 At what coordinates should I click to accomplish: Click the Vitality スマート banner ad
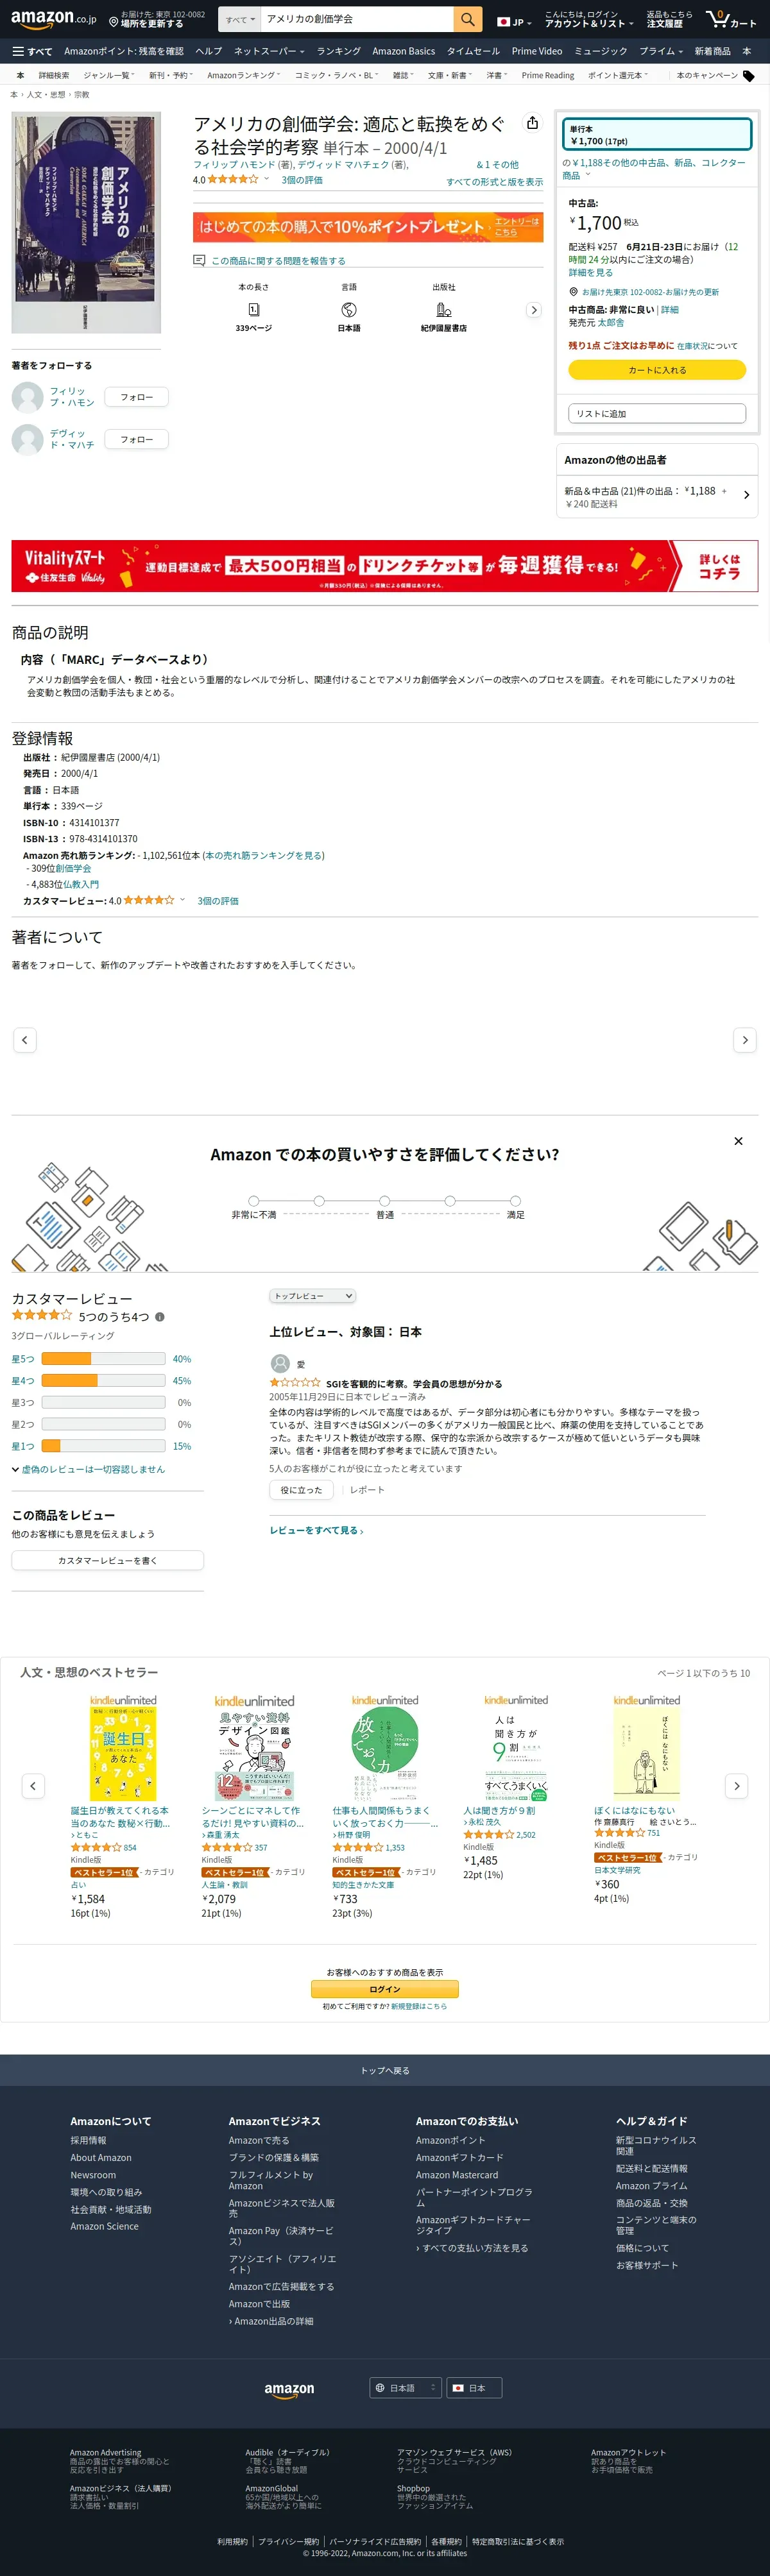[x=385, y=566]
